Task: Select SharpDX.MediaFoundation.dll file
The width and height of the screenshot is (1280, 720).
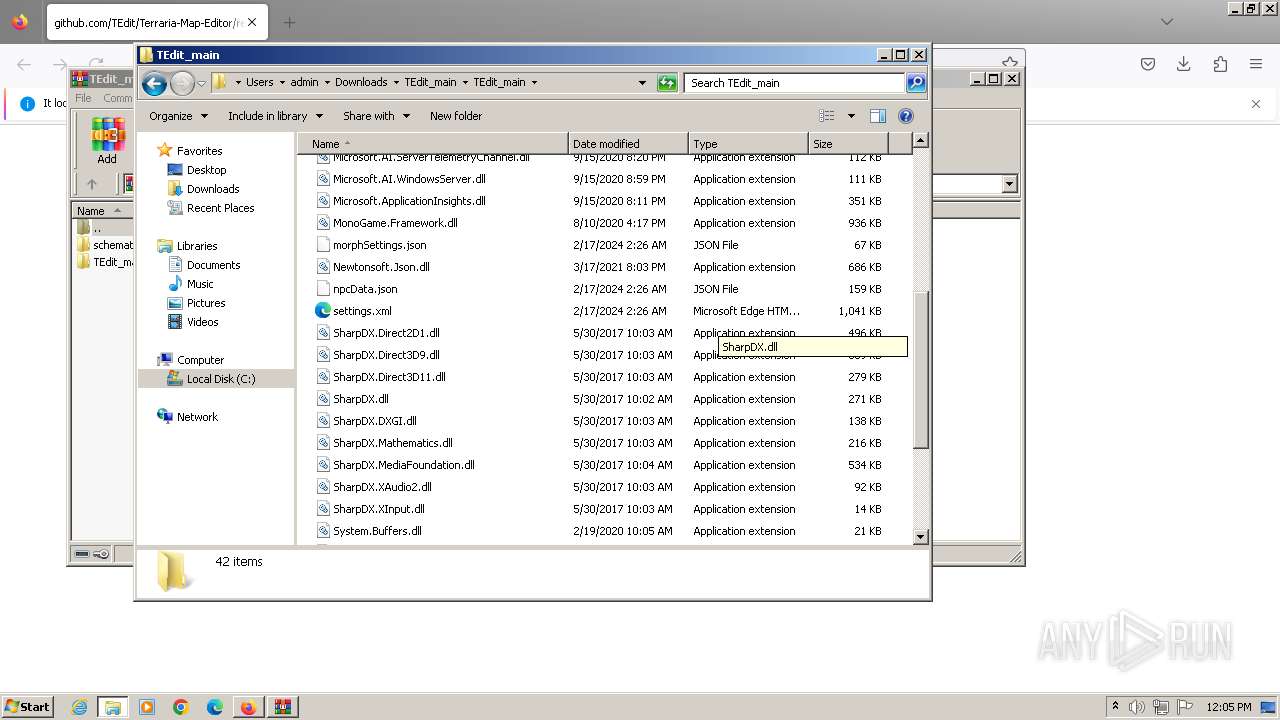Action: click(x=403, y=465)
